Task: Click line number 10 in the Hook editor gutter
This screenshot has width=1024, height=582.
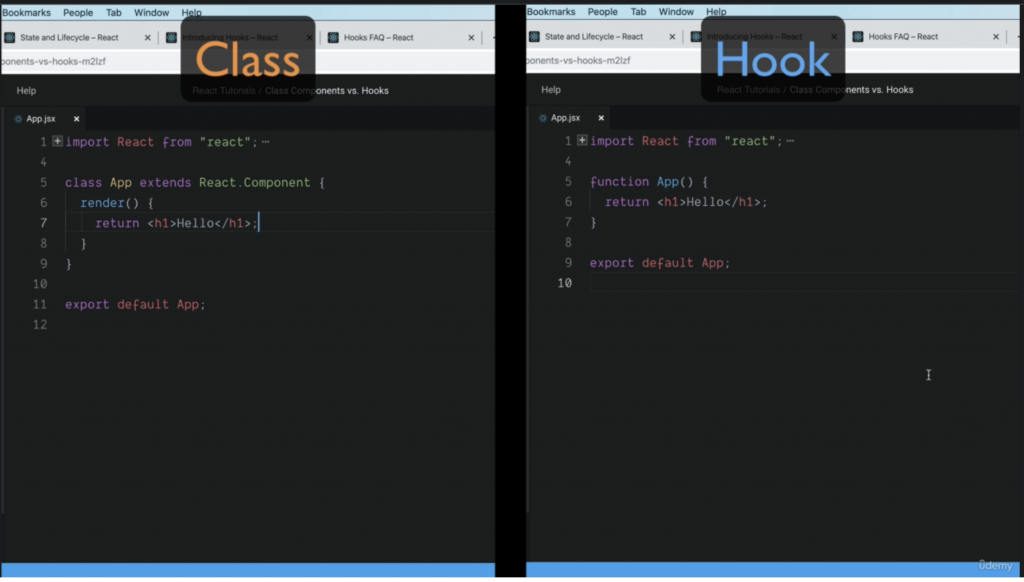Action: [x=564, y=283]
